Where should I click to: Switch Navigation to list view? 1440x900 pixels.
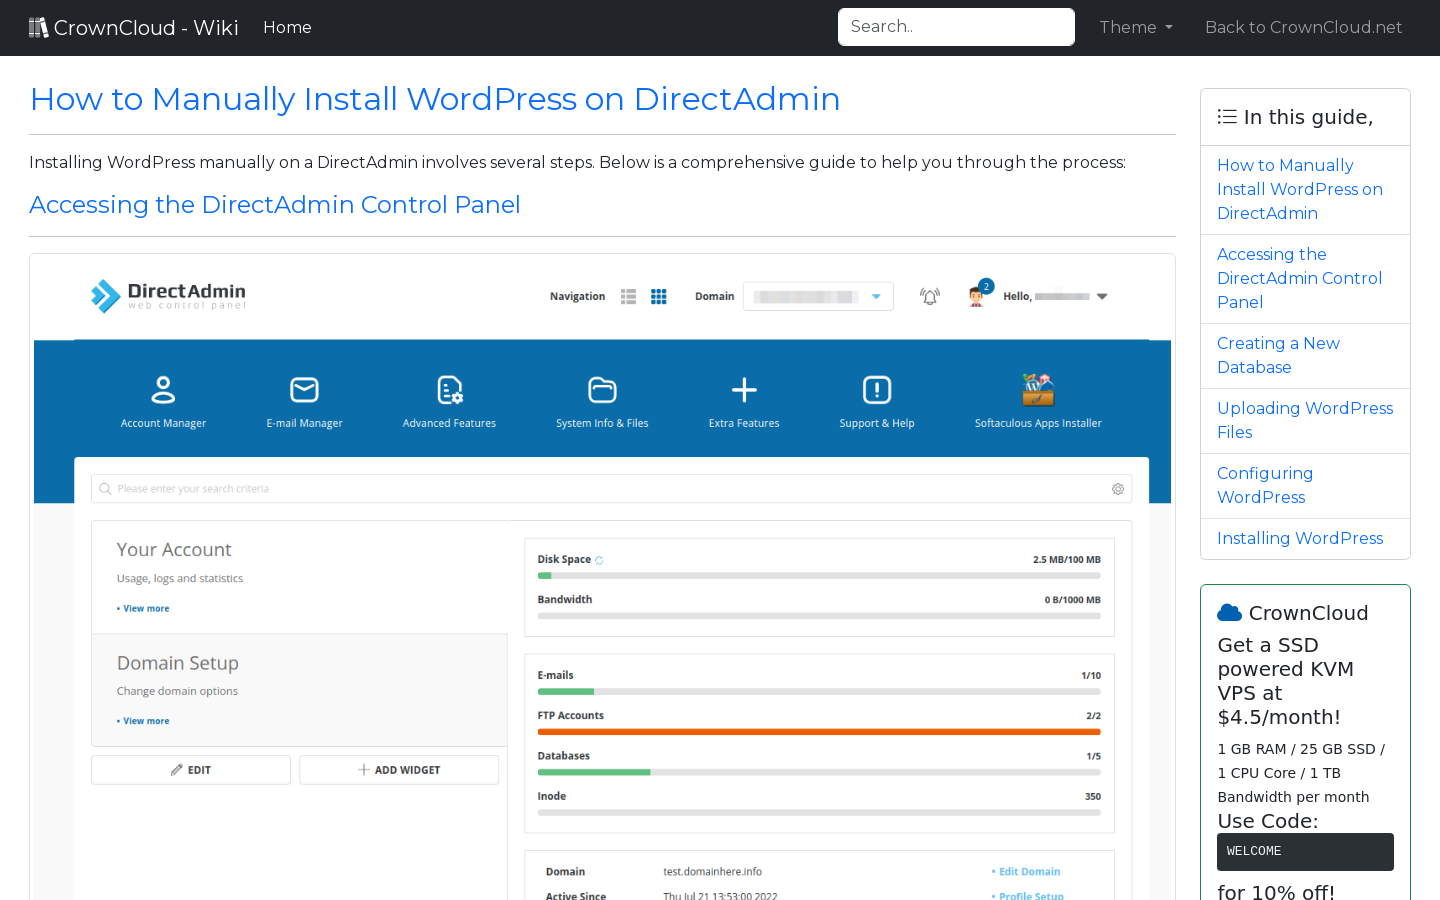pos(628,296)
